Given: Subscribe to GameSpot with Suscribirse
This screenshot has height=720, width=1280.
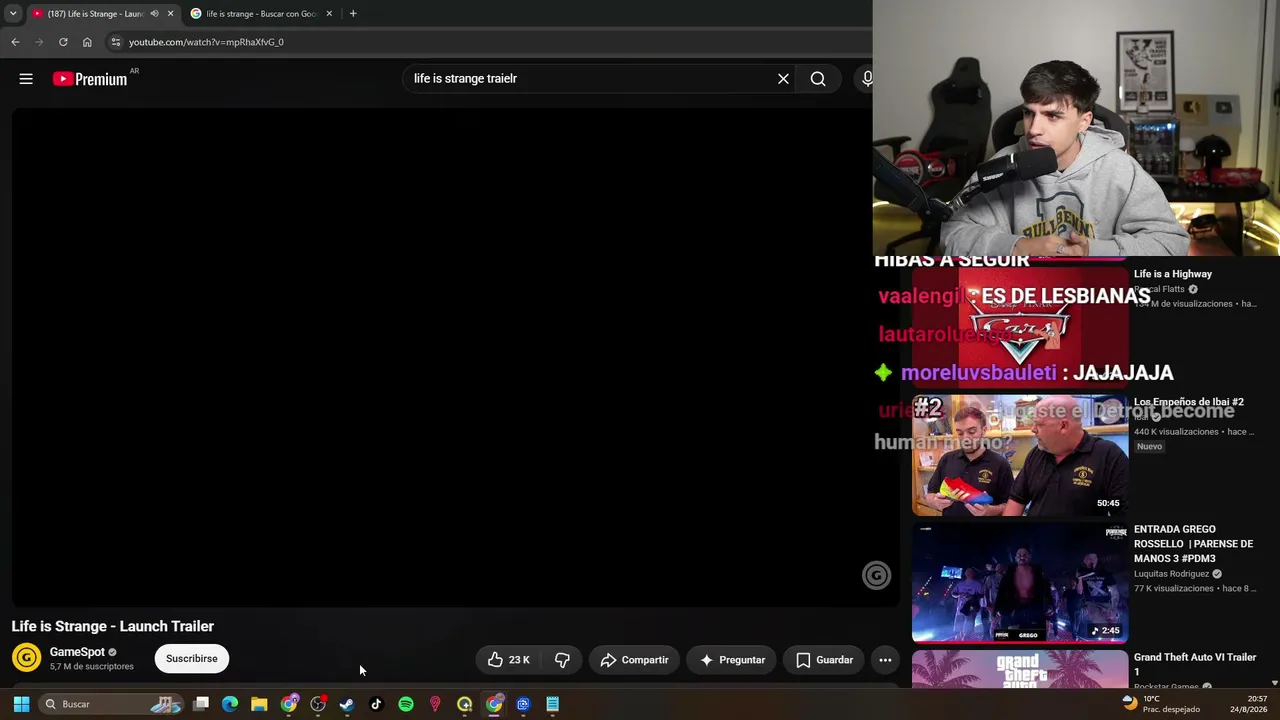Looking at the screenshot, I should [192, 659].
